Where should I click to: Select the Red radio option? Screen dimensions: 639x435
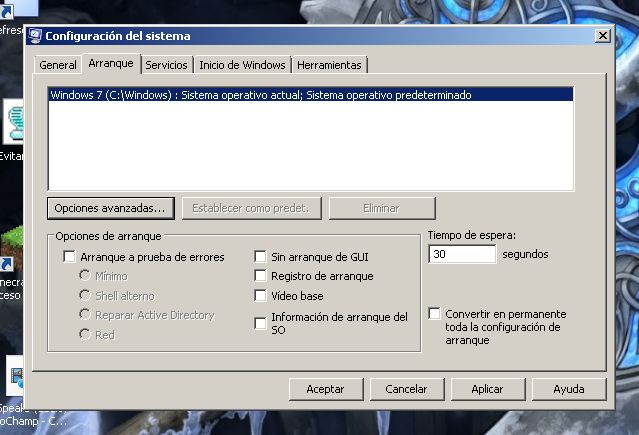pos(85,334)
